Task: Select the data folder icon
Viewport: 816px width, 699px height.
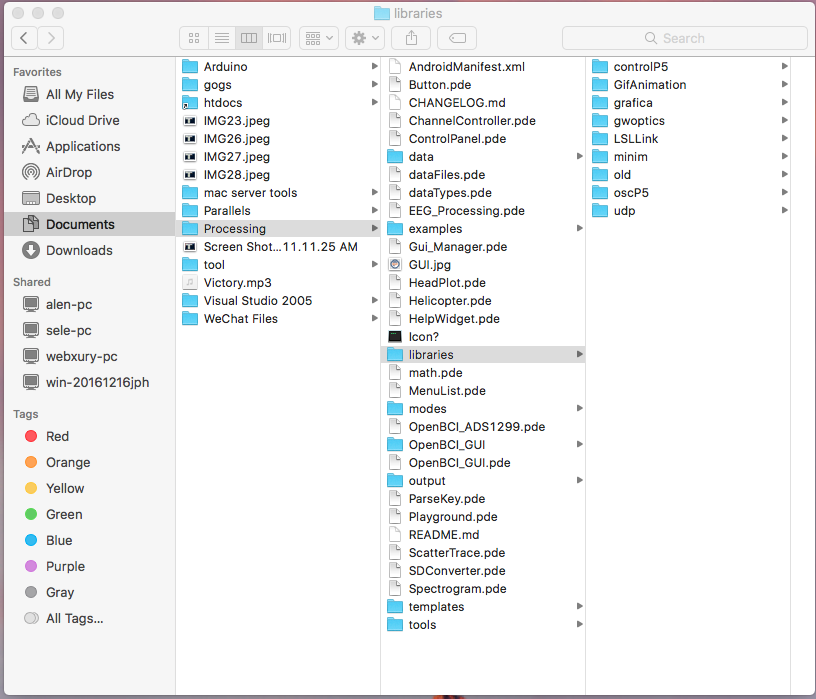Action: point(395,157)
